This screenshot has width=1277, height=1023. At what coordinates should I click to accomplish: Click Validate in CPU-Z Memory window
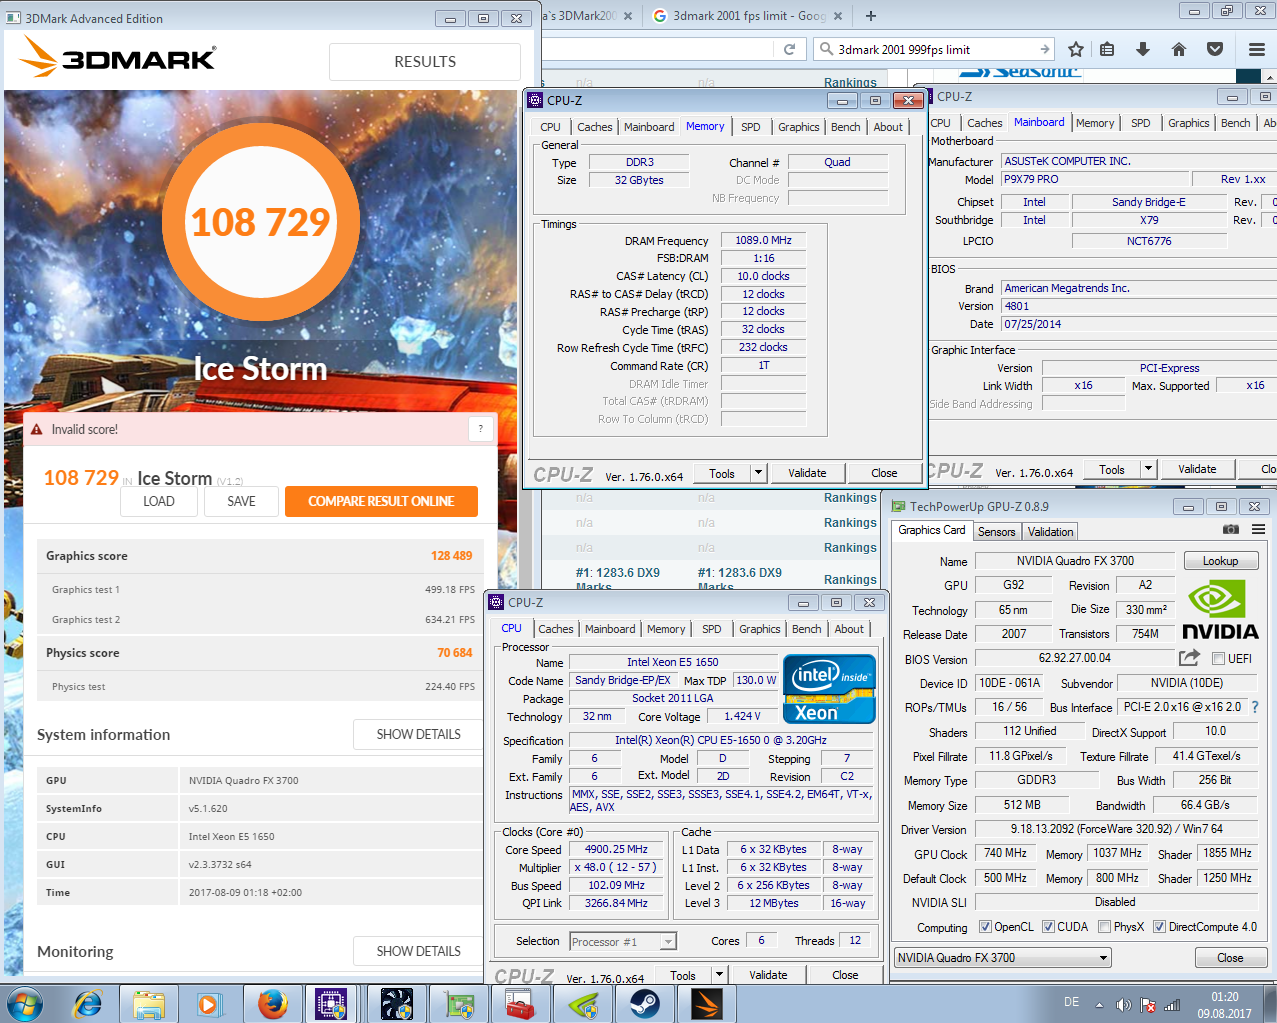(x=807, y=473)
